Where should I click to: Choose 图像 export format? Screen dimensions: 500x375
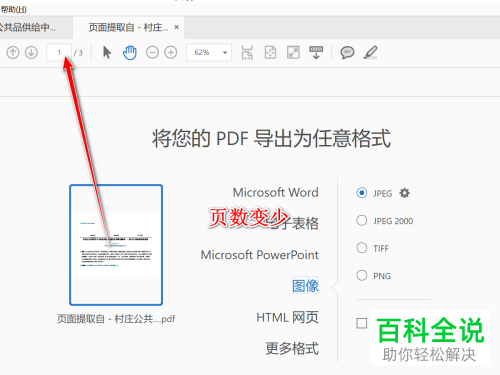pyautogui.click(x=305, y=286)
